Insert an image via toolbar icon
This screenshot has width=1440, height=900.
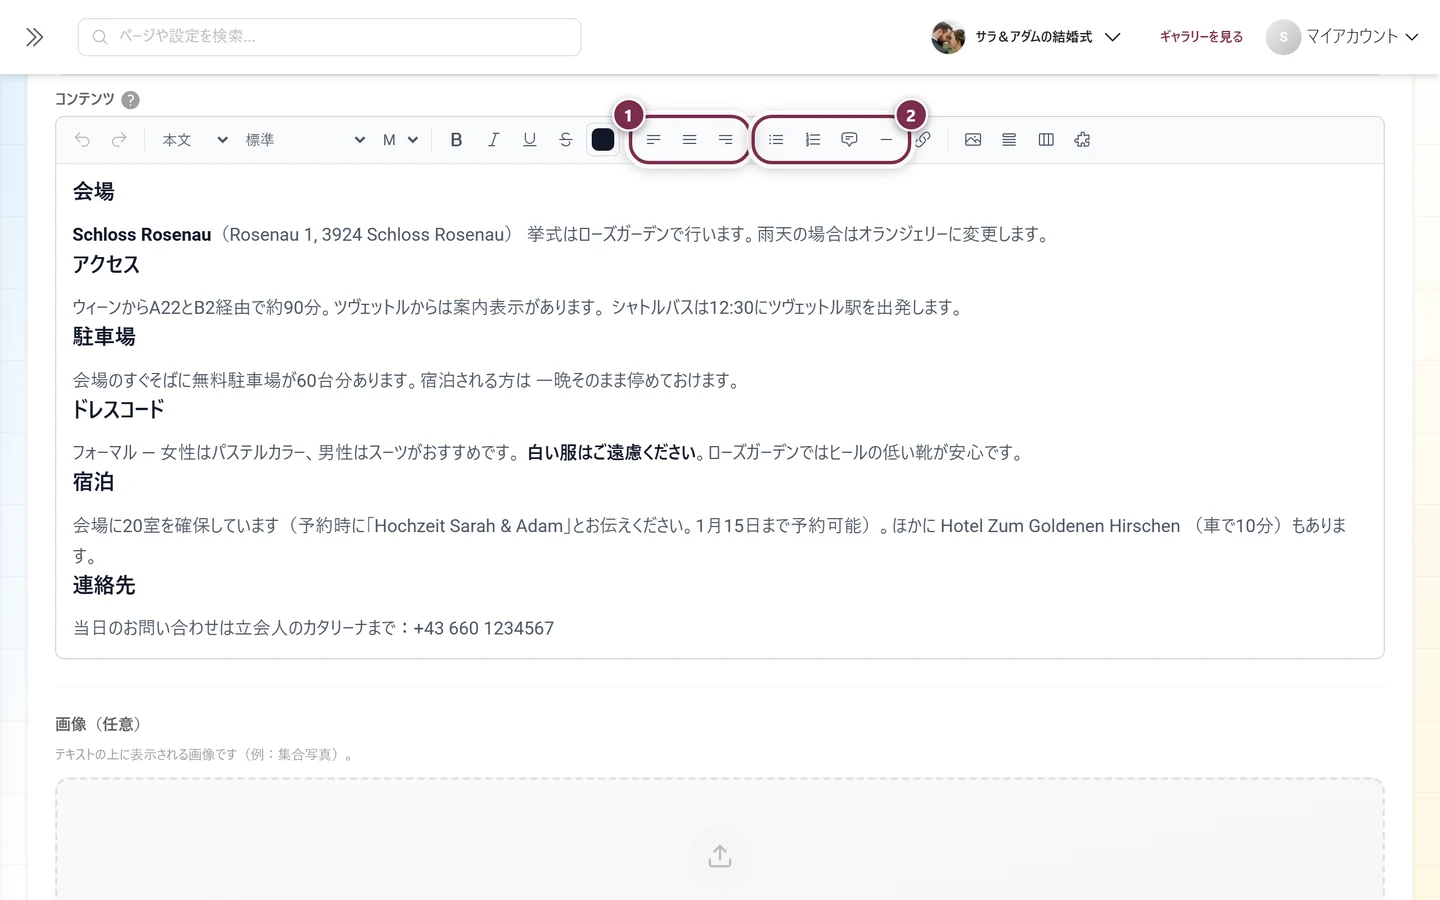(973, 140)
